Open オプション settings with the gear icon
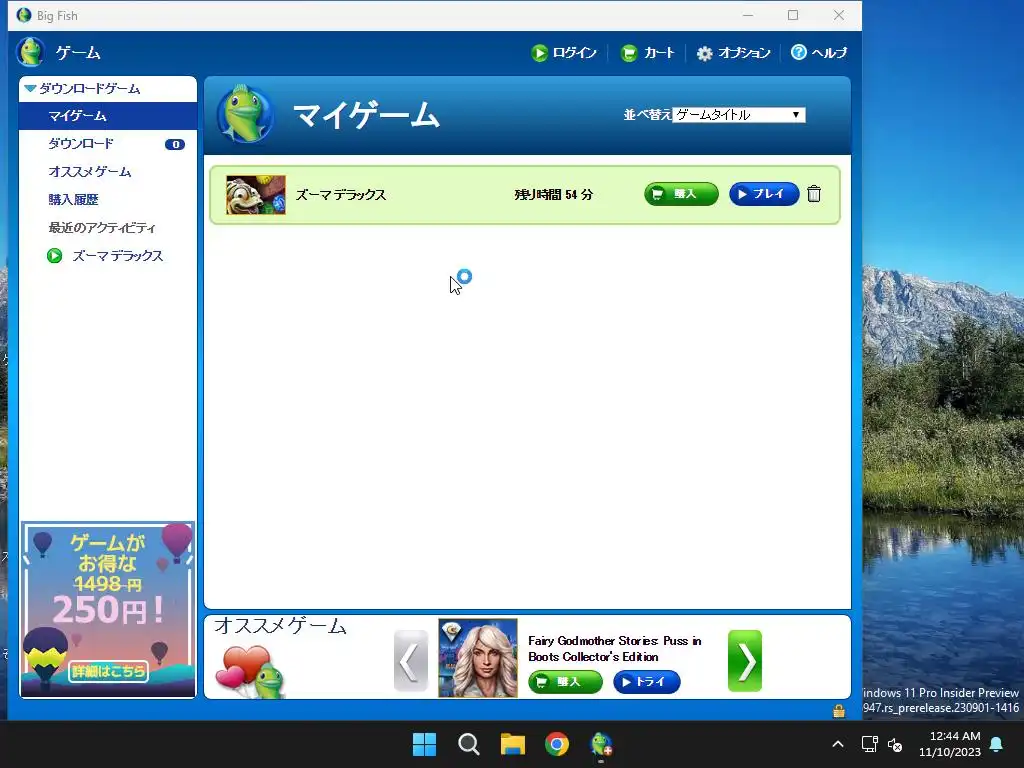 click(733, 53)
